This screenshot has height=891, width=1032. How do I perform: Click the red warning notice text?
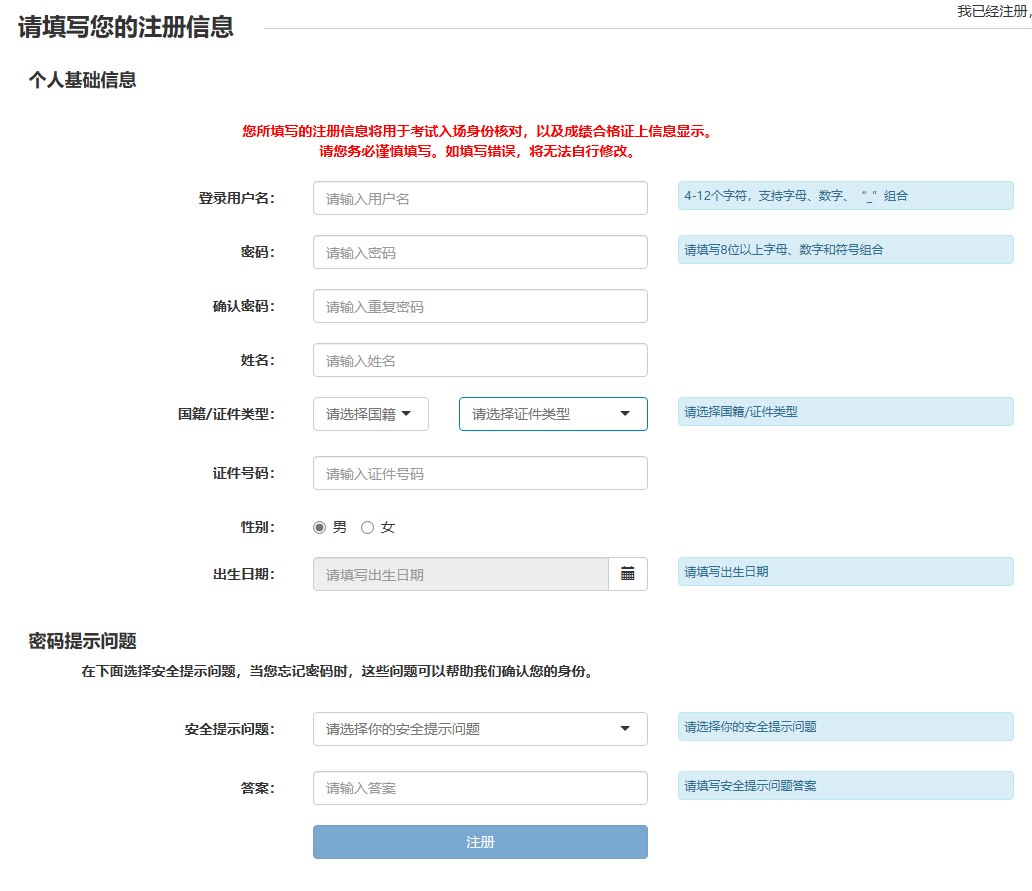[478, 142]
